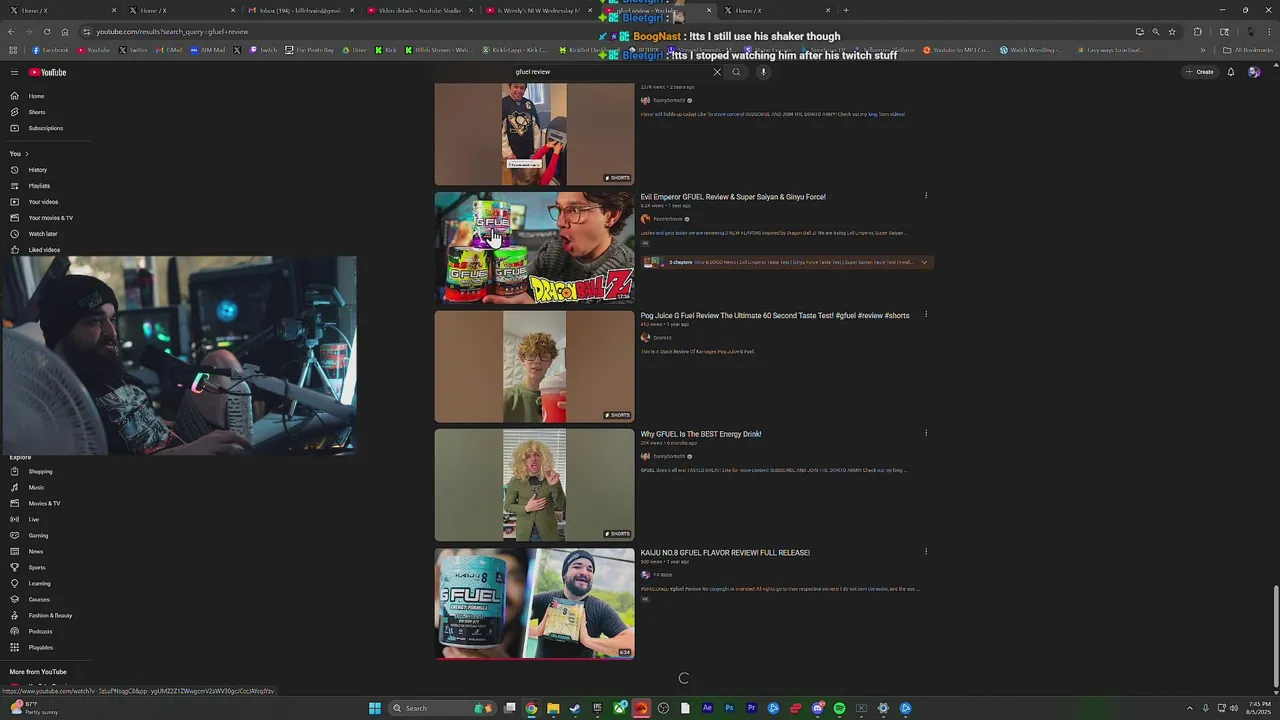The height and width of the screenshot is (720, 1280).
Task: Open the Twitch bookmark
Action: coord(264,50)
